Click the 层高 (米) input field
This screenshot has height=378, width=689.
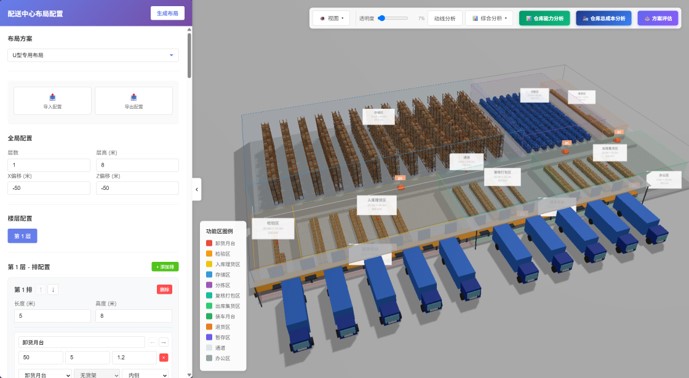pyautogui.click(x=137, y=165)
